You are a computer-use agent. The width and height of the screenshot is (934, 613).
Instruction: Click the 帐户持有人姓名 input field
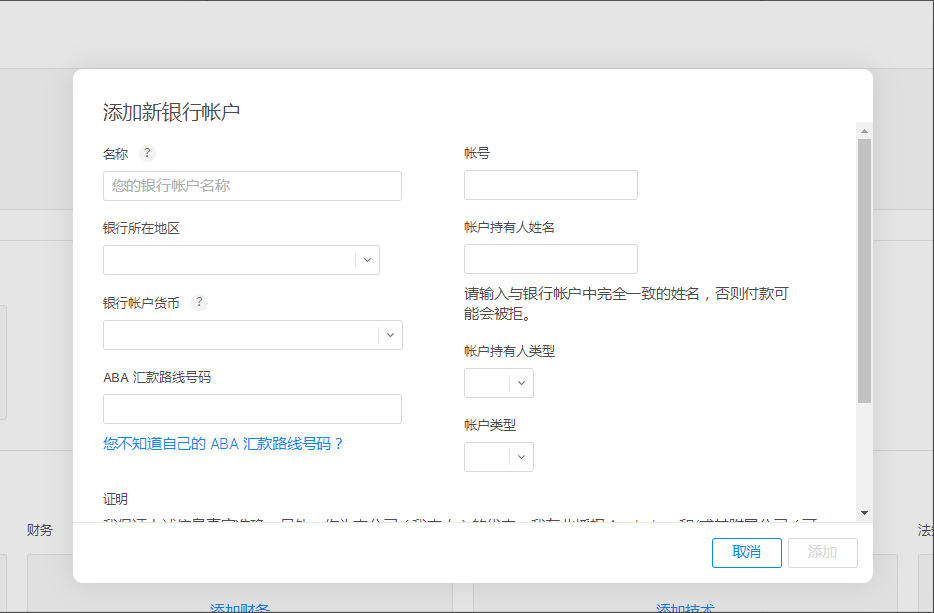coord(551,259)
